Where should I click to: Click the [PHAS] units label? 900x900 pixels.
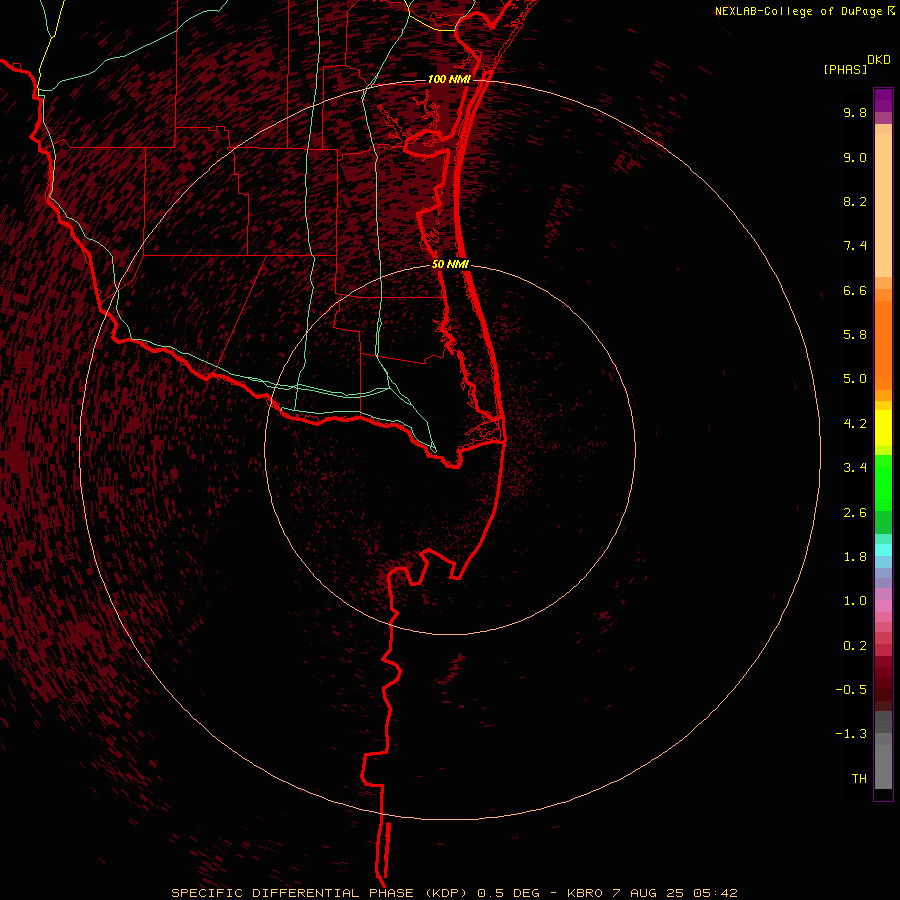[x=845, y=69]
